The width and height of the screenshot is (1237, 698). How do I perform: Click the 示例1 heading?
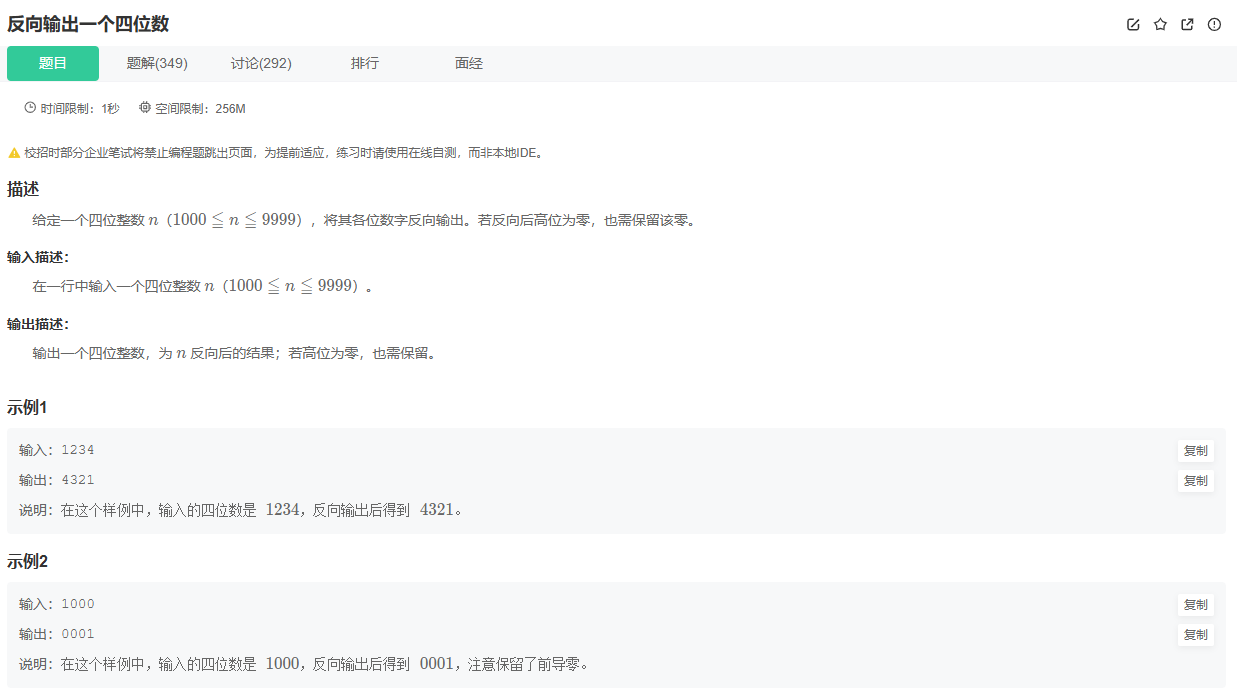[x=27, y=407]
